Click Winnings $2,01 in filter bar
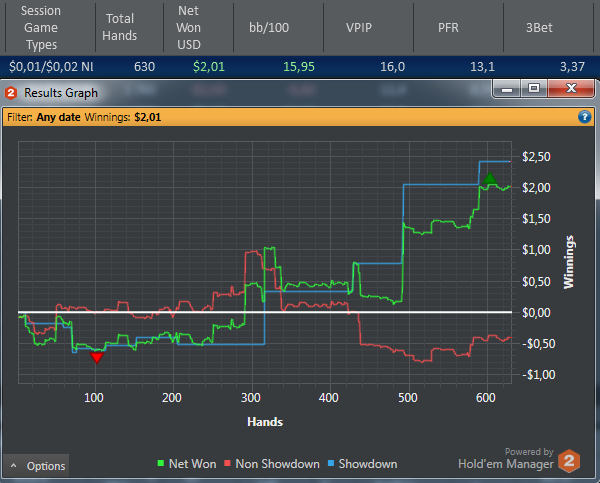600x483 pixels. pos(123,117)
